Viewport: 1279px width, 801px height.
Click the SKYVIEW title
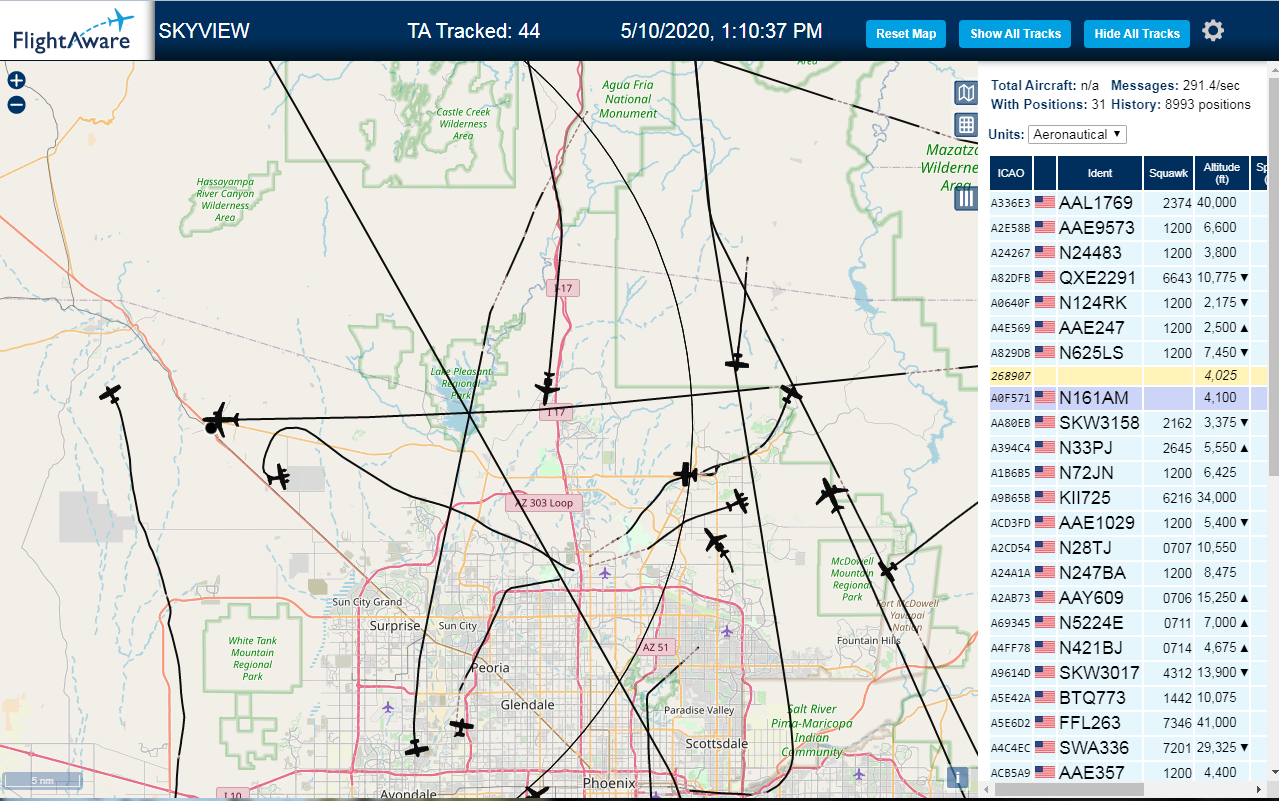click(204, 31)
